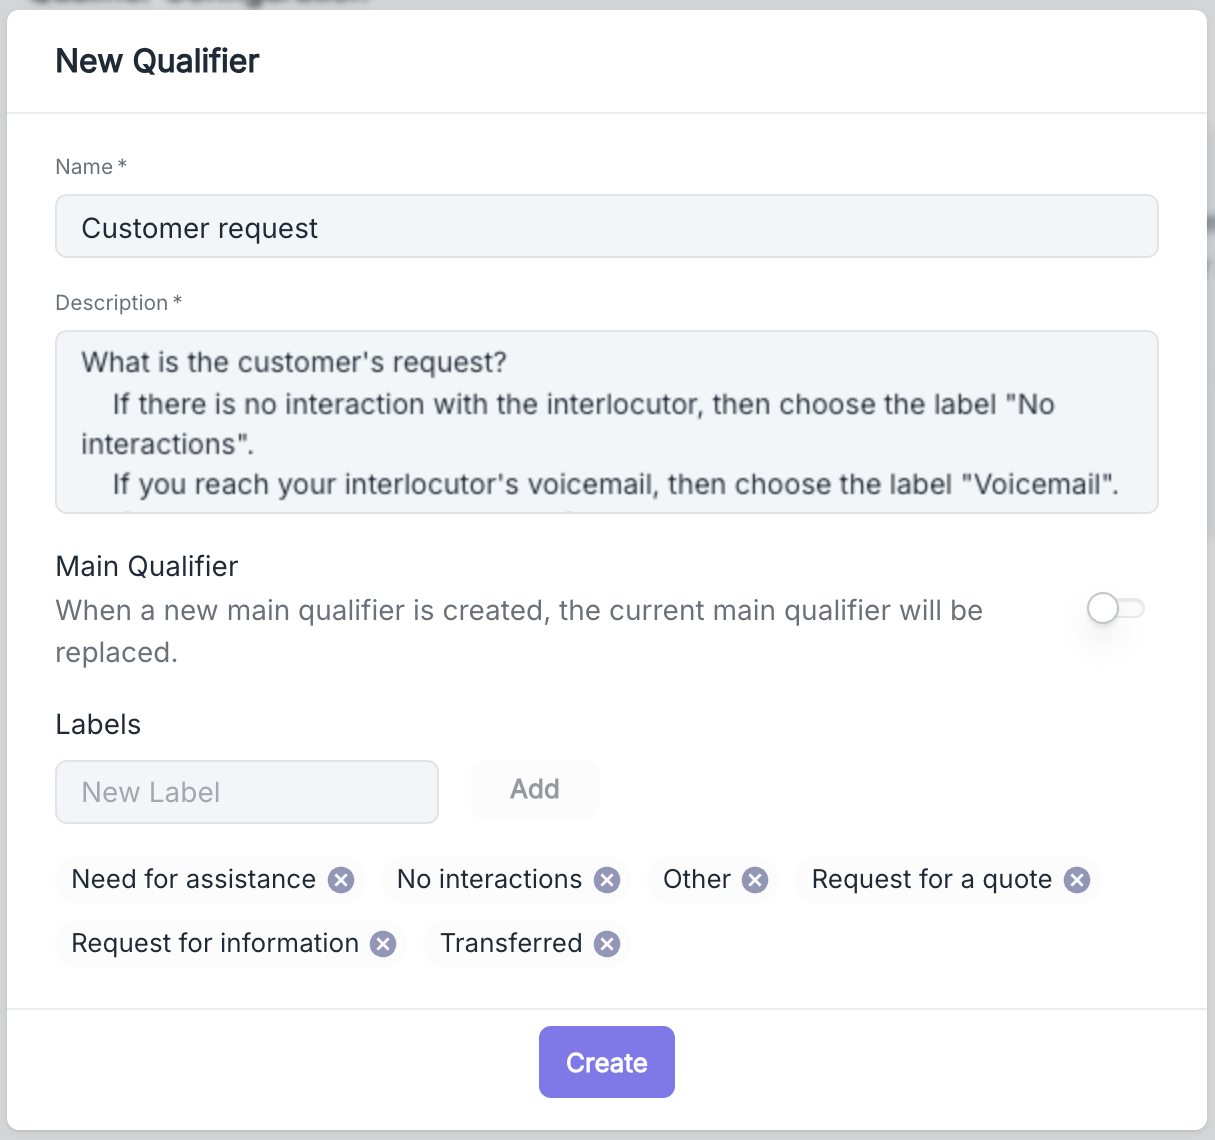The image size is (1215, 1140).
Task: Focus the Description text area
Action: click(606, 422)
